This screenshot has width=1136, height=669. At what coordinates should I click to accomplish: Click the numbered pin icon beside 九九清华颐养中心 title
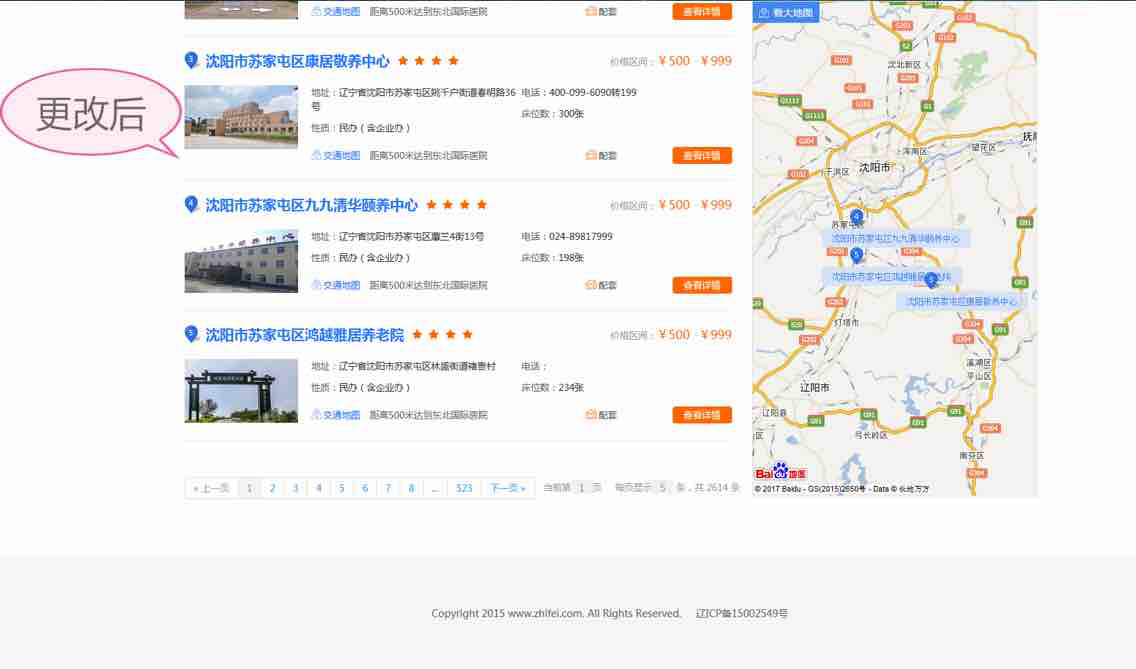191,204
